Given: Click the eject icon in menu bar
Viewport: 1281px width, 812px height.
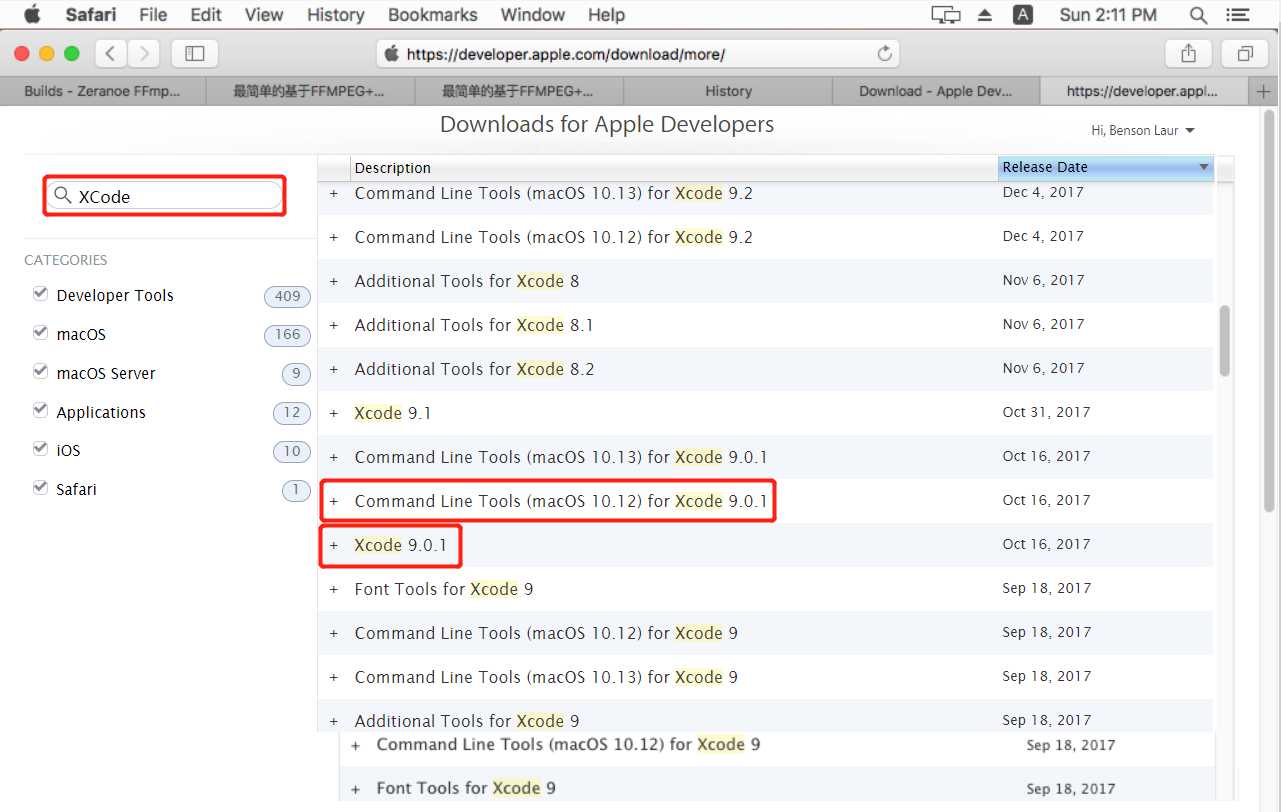Looking at the screenshot, I should tap(985, 15).
